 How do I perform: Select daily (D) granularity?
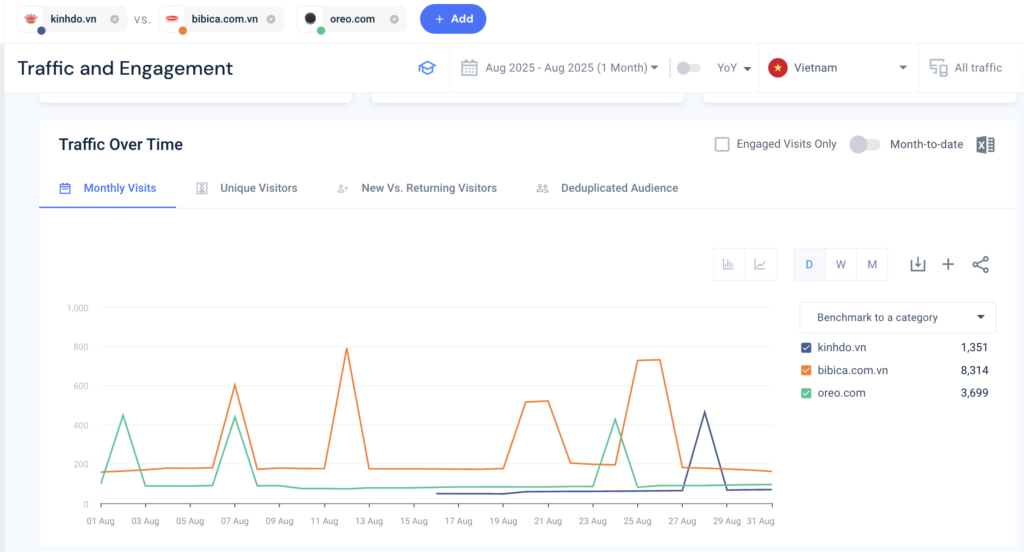click(809, 265)
